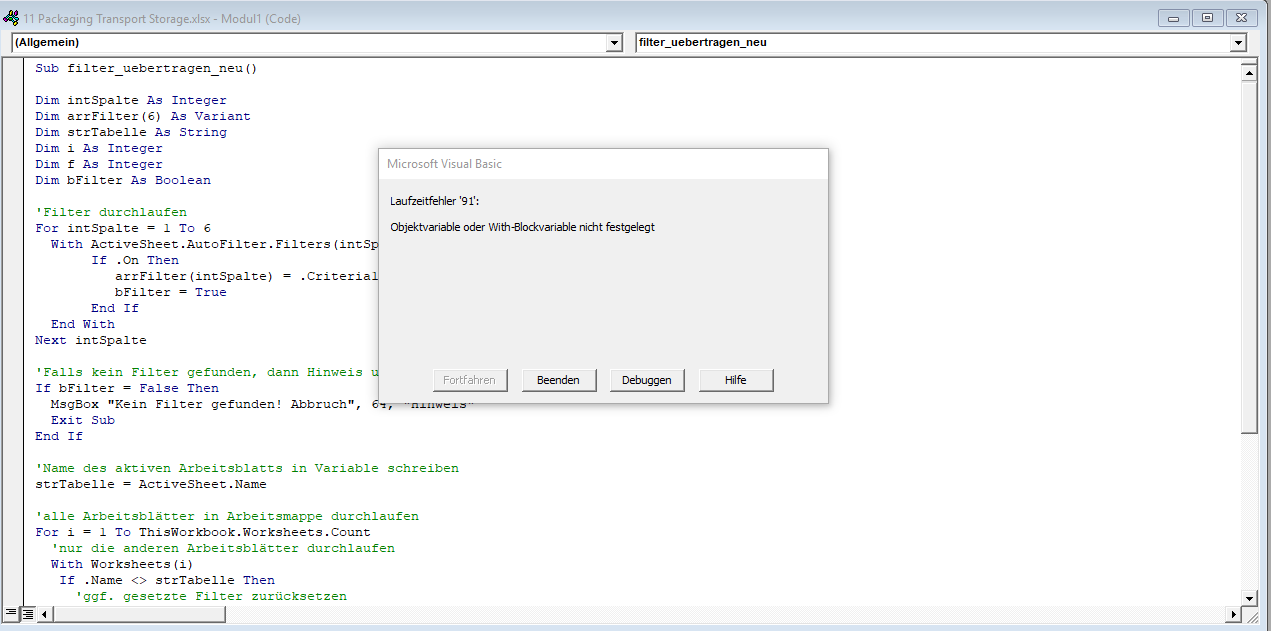Click the split bar above vertical scrollbar
This screenshot has width=1271, height=631.
pos(1248,60)
